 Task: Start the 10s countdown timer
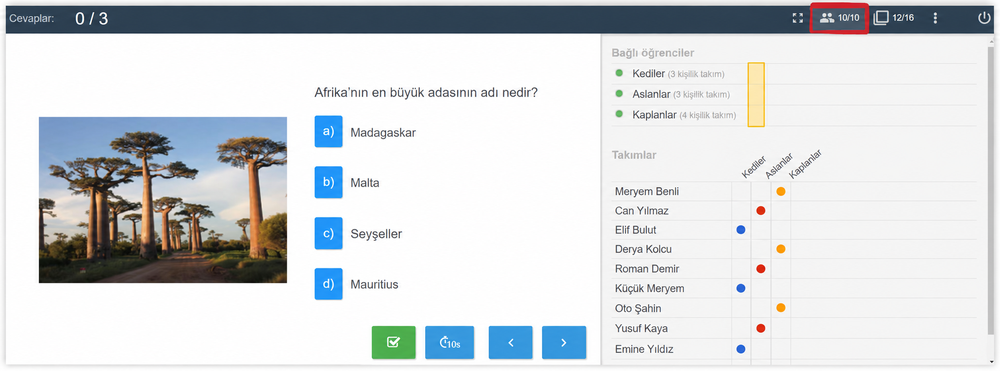point(450,342)
